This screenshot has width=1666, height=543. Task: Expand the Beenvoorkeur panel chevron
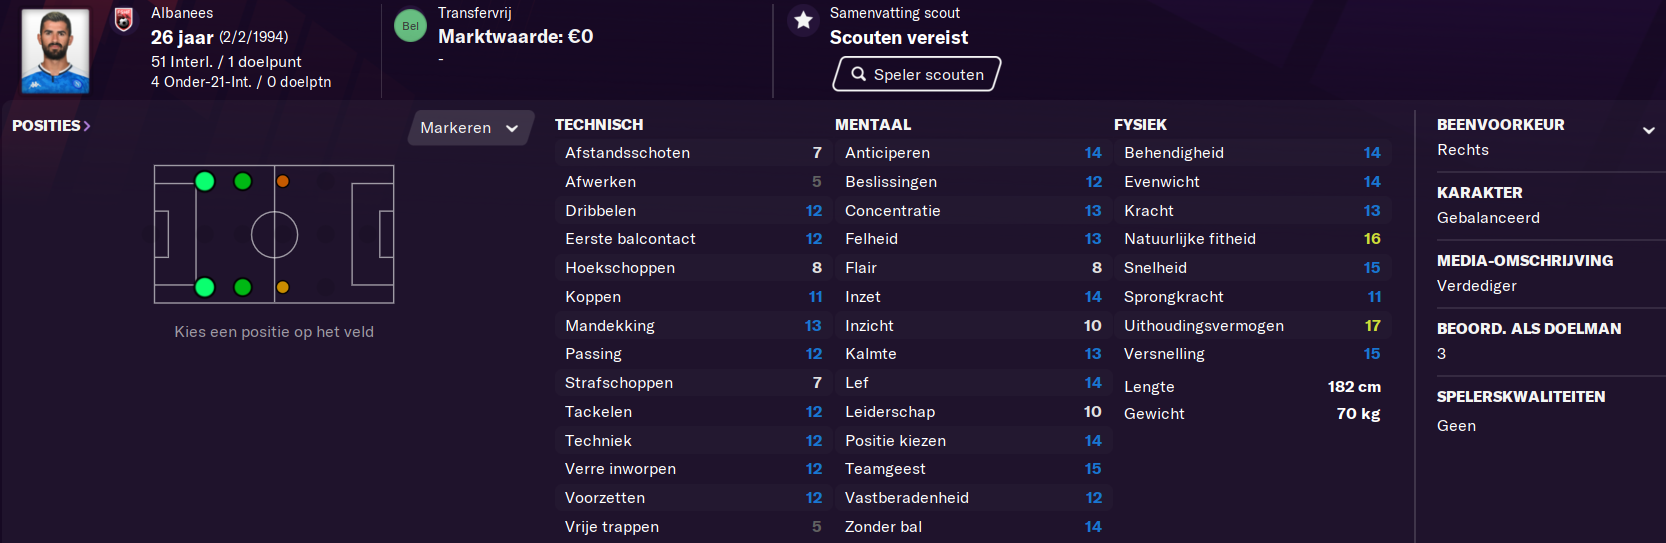point(1648,130)
